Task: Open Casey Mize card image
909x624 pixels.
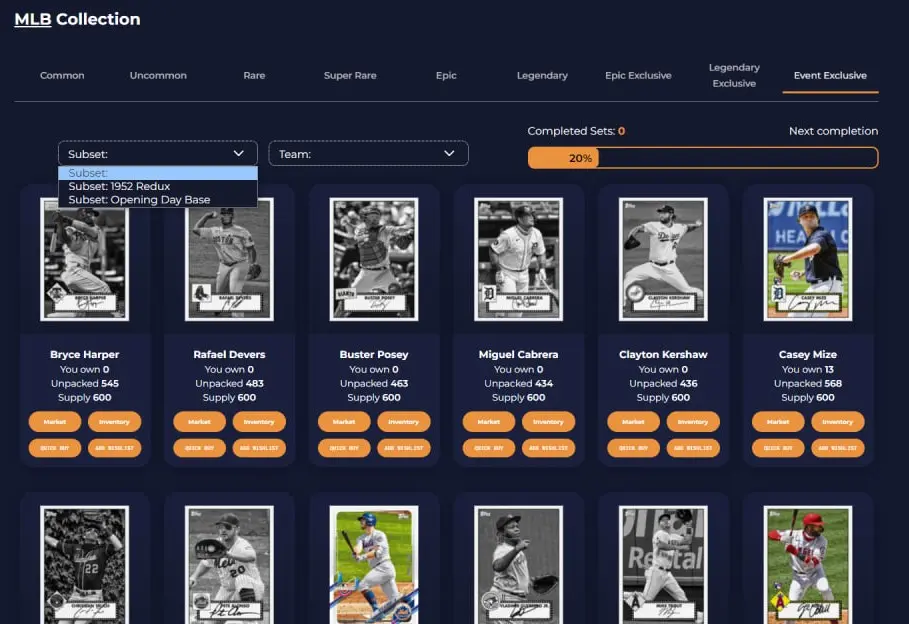Action: click(808, 259)
